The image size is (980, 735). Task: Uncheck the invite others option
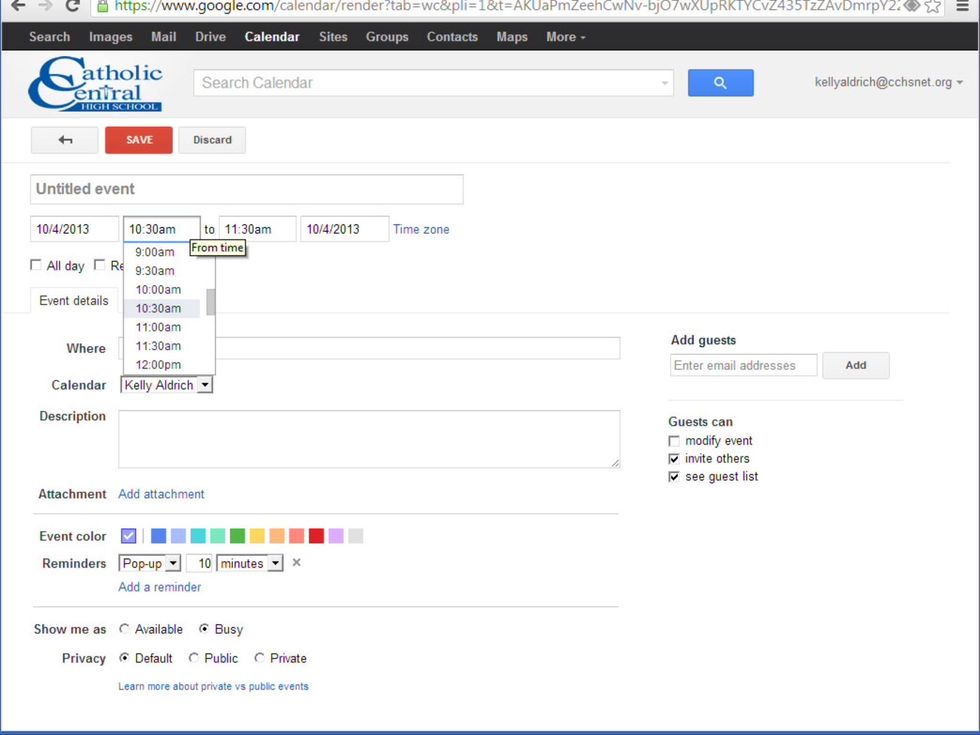(x=674, y=459)
